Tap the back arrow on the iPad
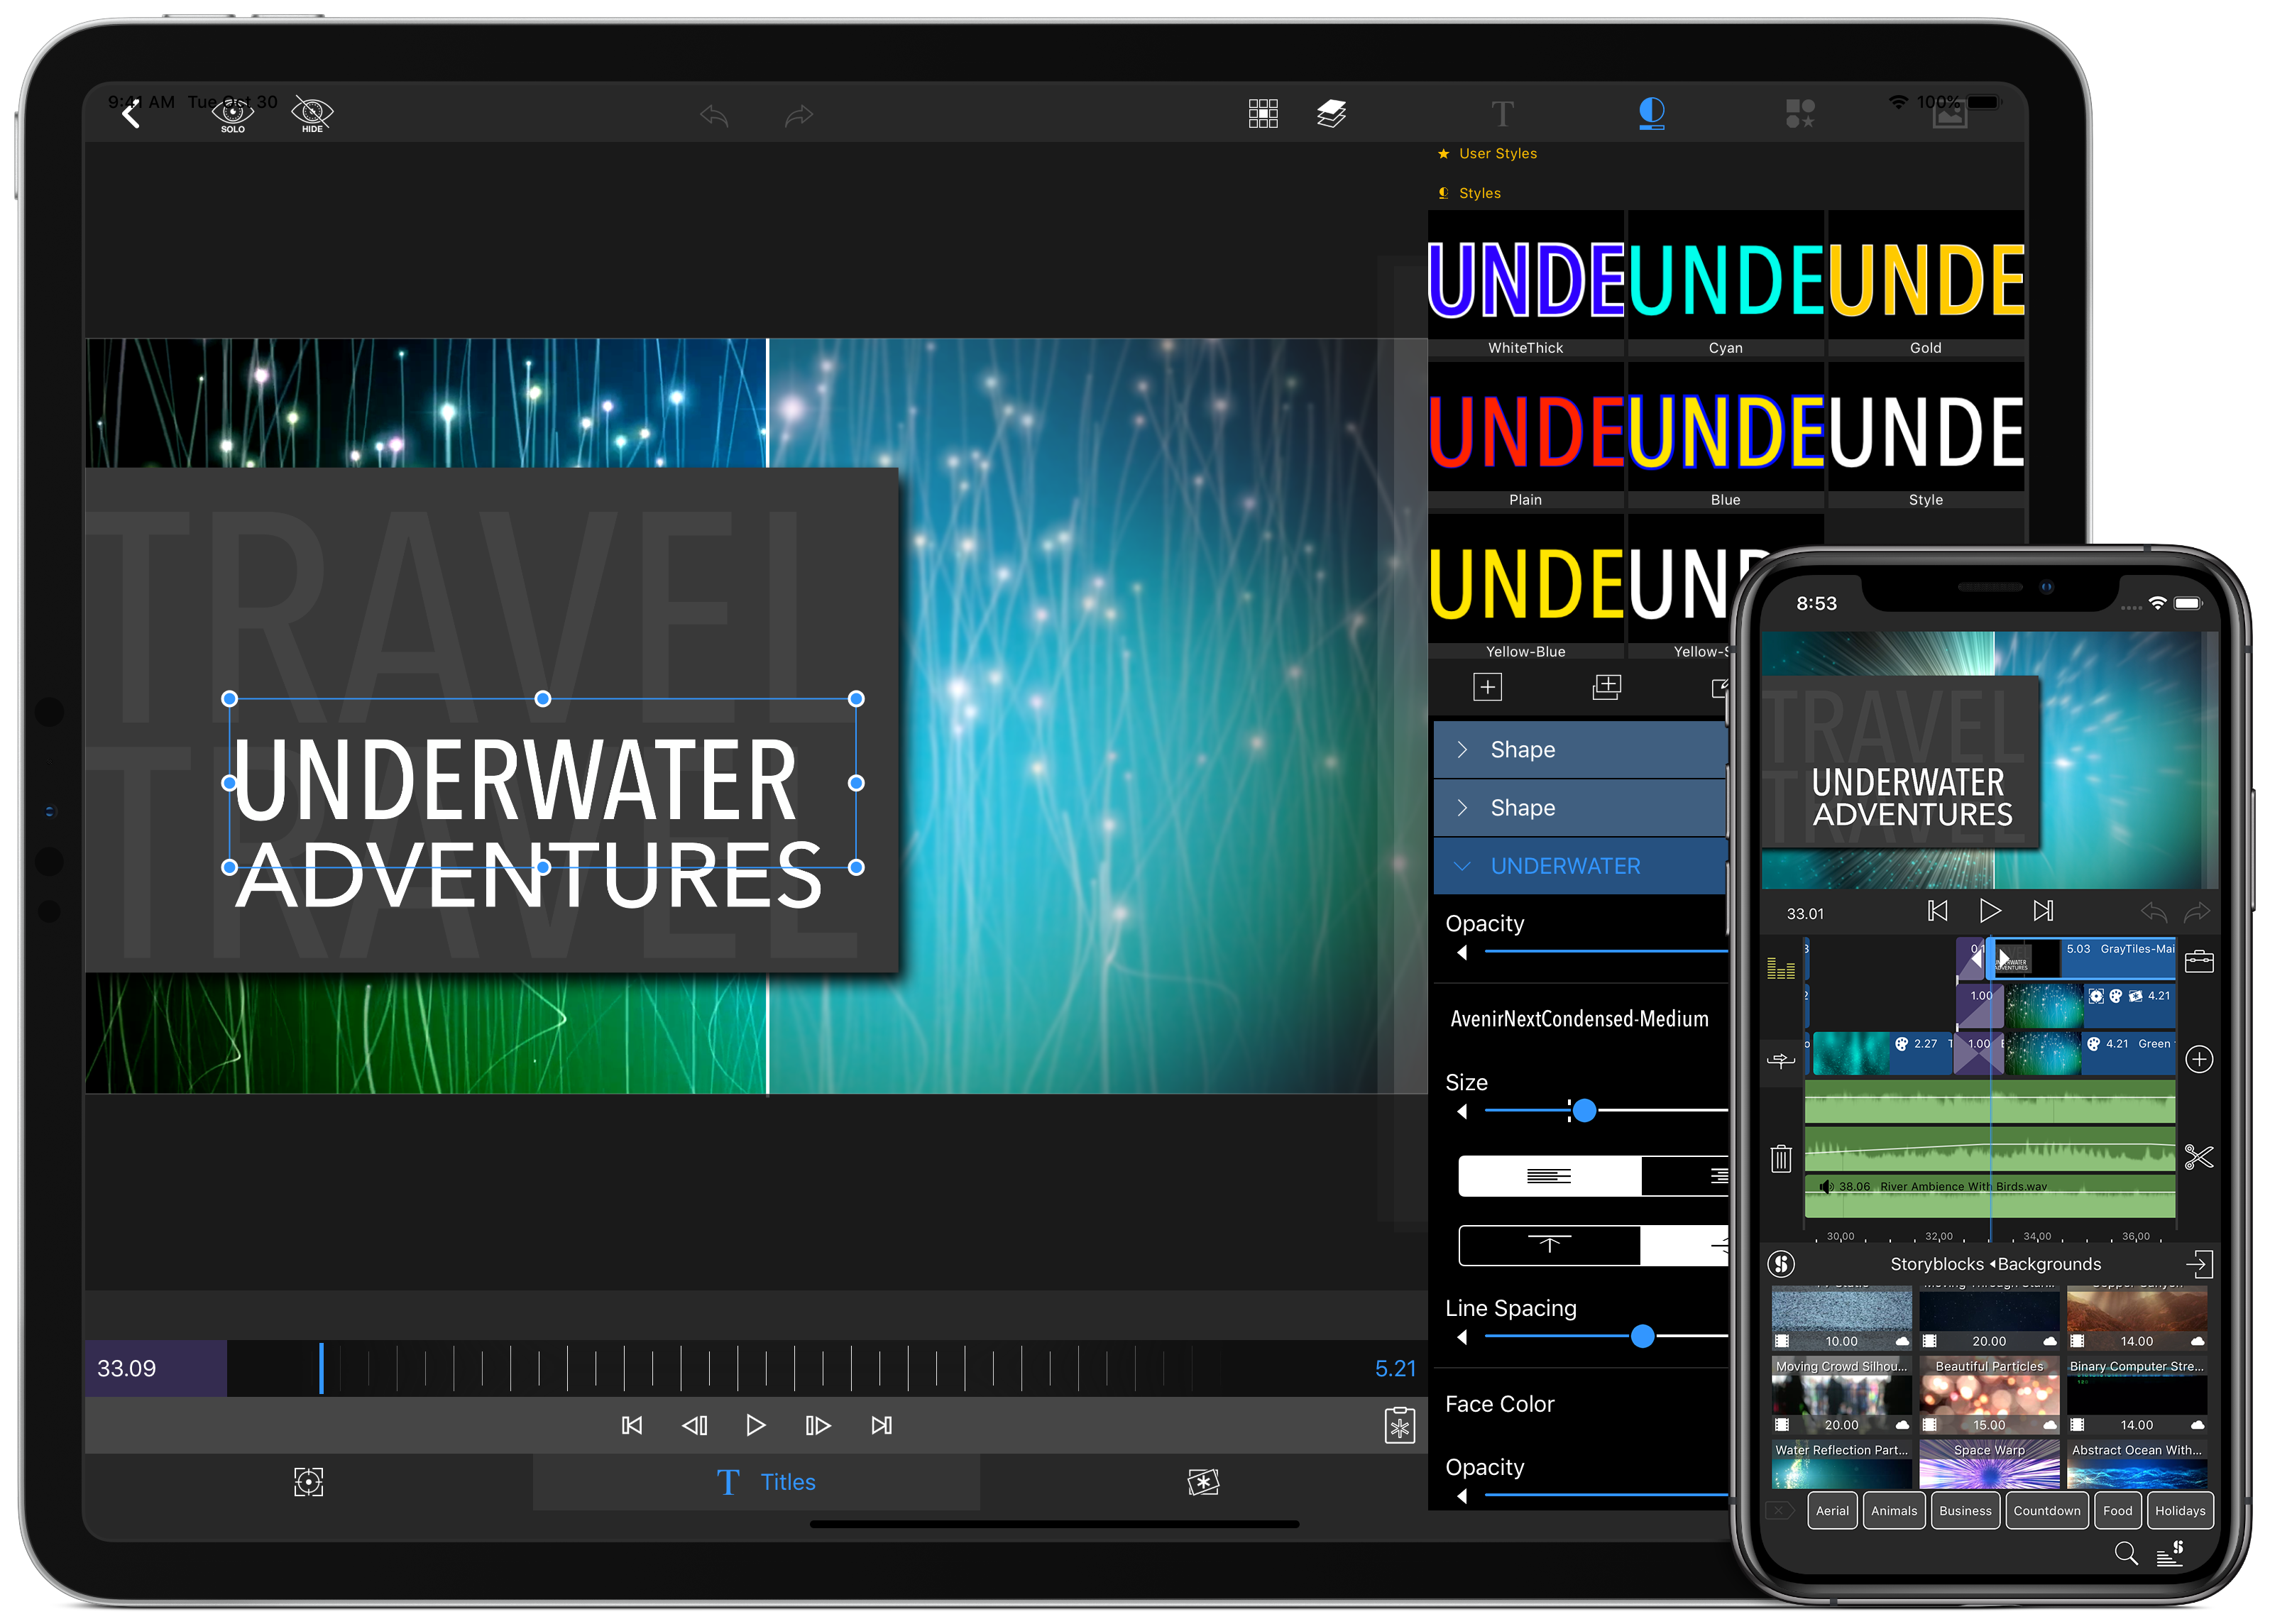The width and height of the screenshot is (2270, 1624). [x=131, y=115]
